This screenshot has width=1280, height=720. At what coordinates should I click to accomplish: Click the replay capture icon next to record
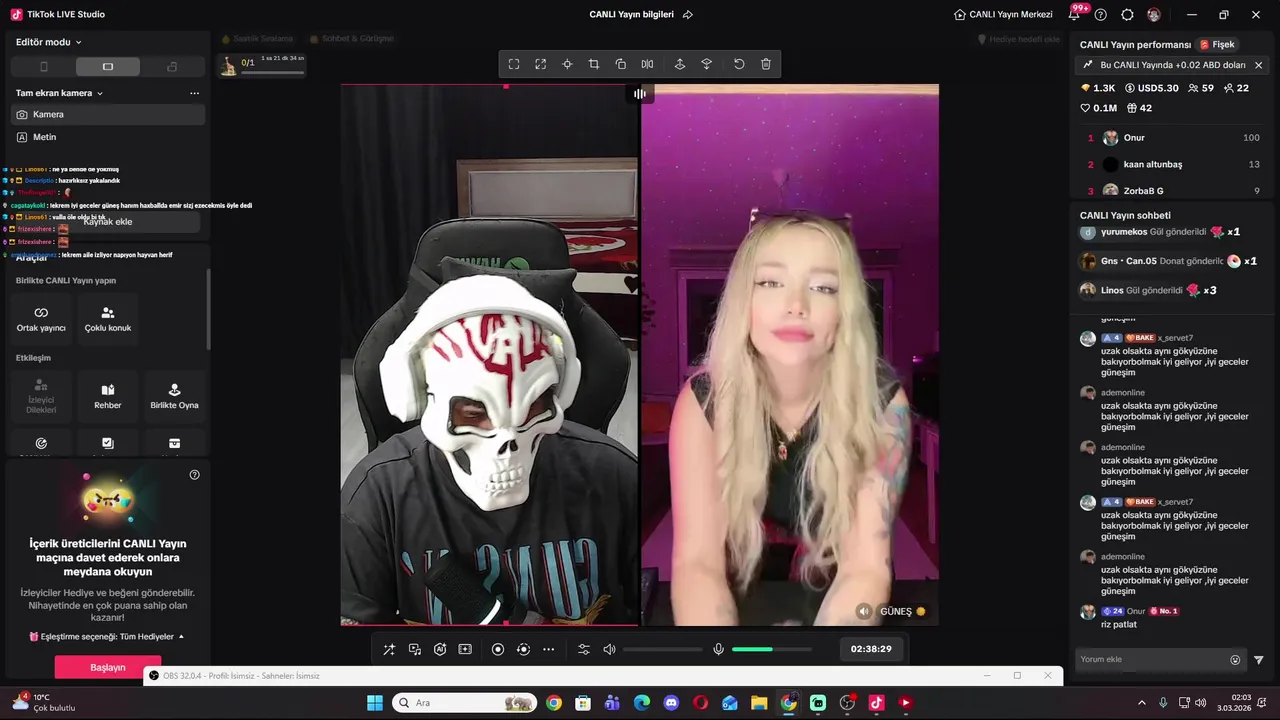523,649
